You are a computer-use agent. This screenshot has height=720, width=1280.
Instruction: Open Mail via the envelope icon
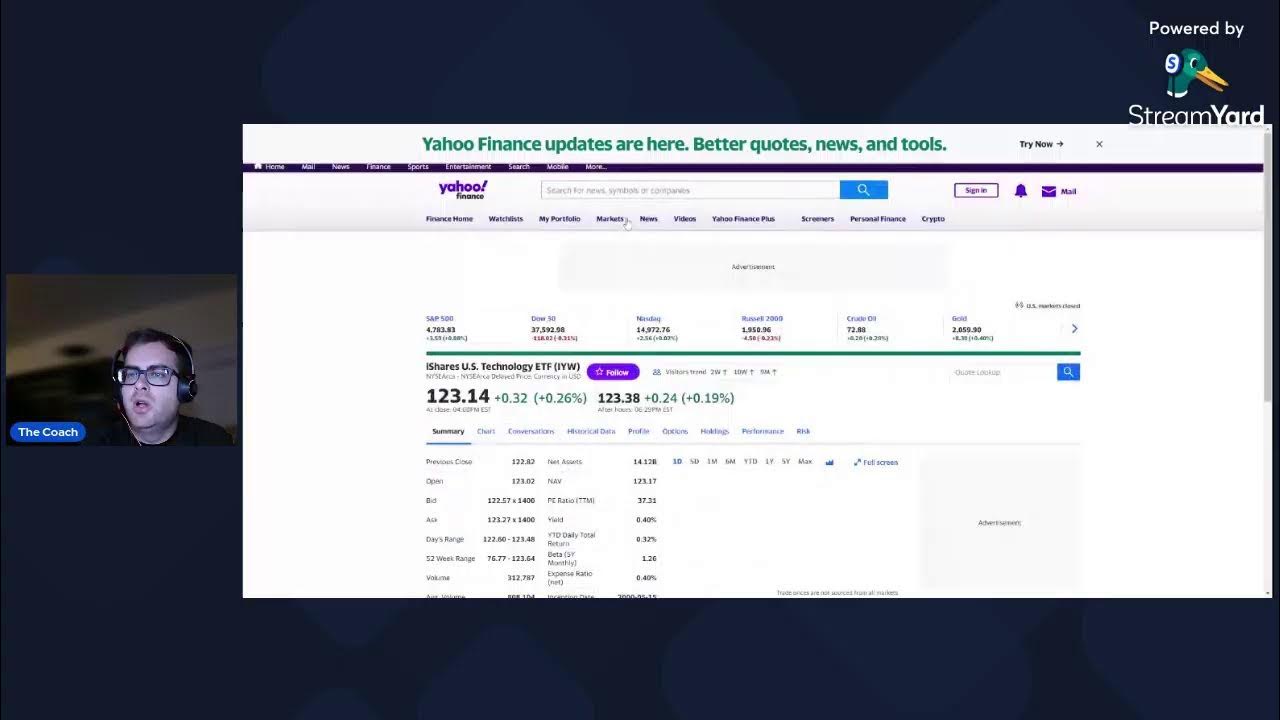(1048, 191)
